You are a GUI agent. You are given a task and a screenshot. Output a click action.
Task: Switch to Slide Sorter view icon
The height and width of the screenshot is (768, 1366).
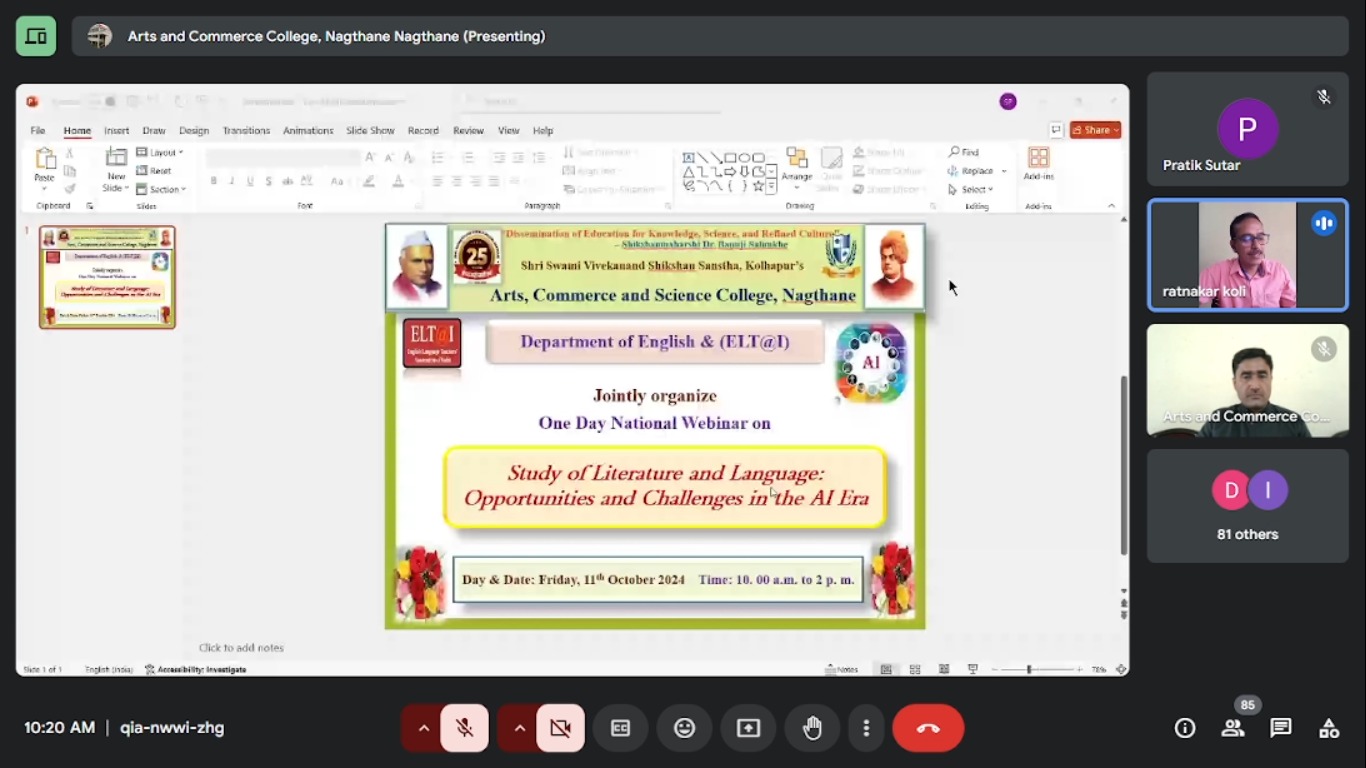coord(915,669)
